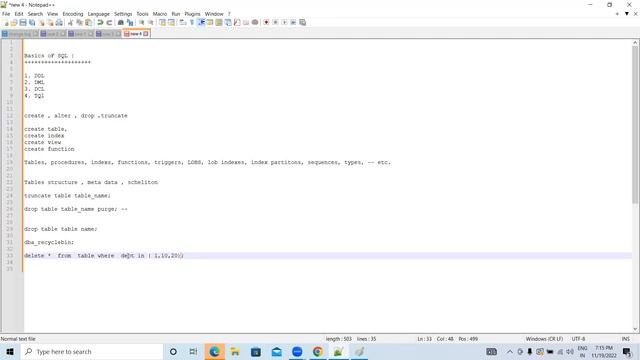
Task: Click the Windows Start button
Action: [10, 351]
